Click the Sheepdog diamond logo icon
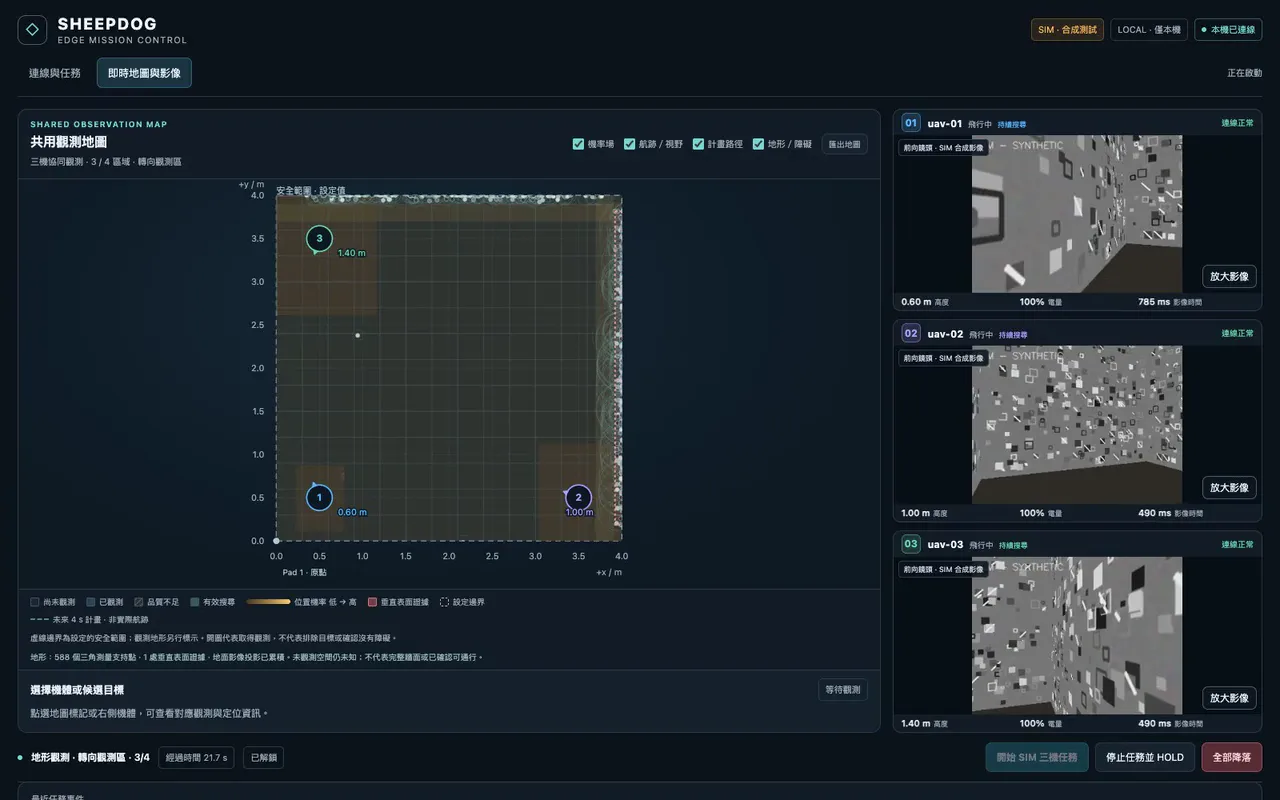 [32, 30]
